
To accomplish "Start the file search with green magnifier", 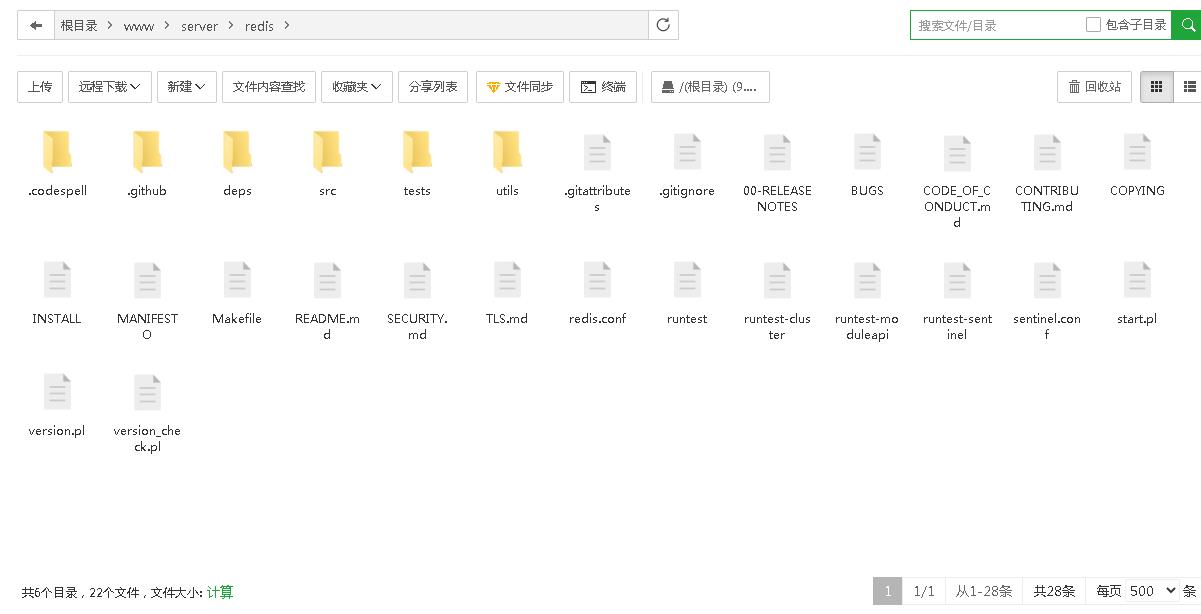I will point(1186,25).
